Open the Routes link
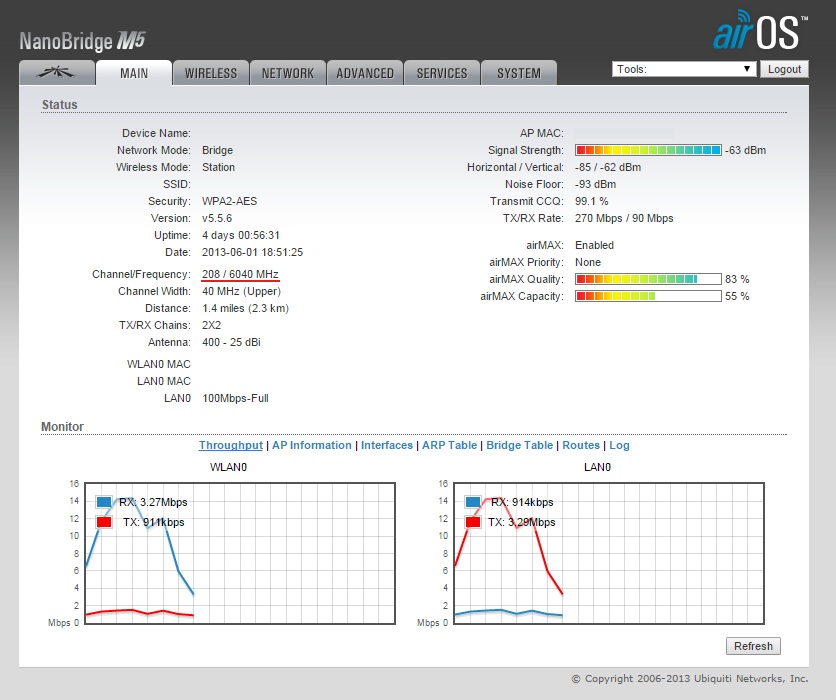The width and height of the screenshot is (836, 700). pyautogui.click(x=581, y=445)
